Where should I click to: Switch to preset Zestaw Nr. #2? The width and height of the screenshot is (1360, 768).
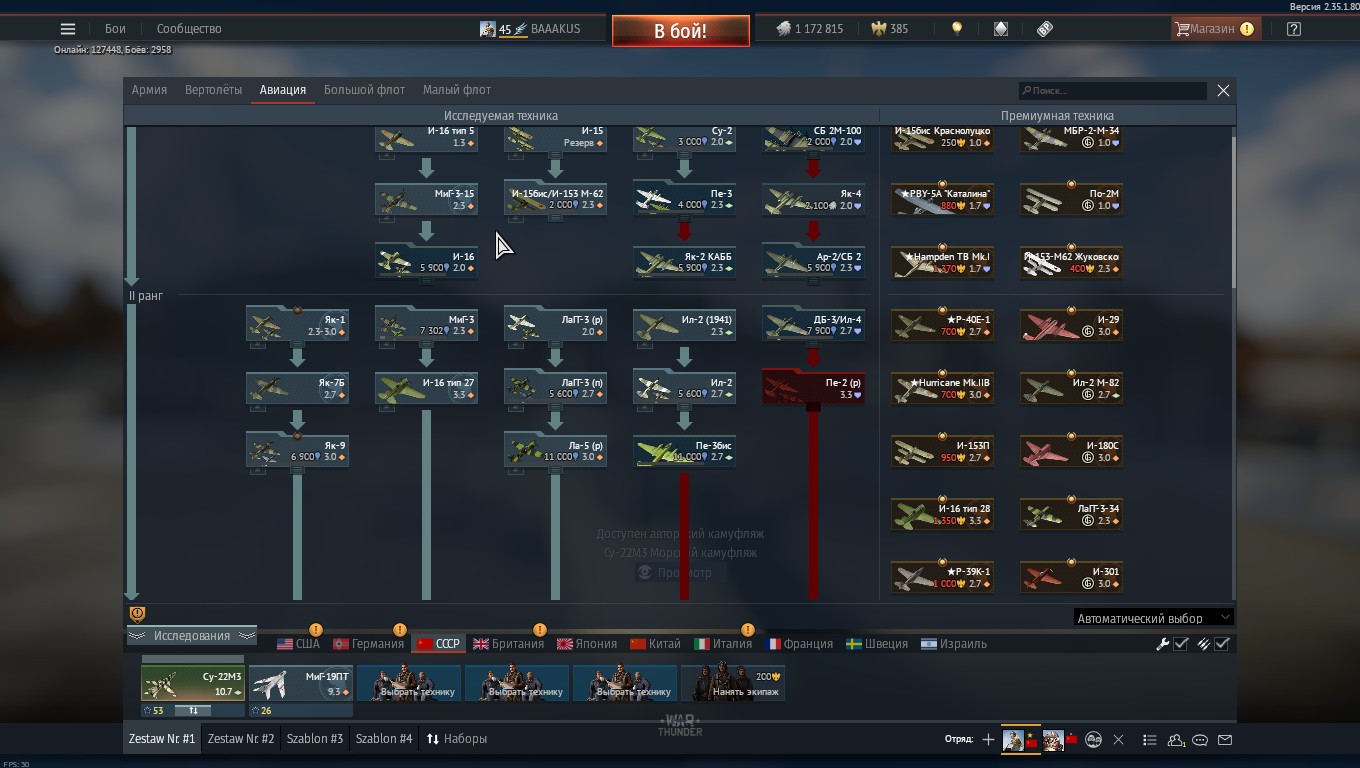(240, 739)
